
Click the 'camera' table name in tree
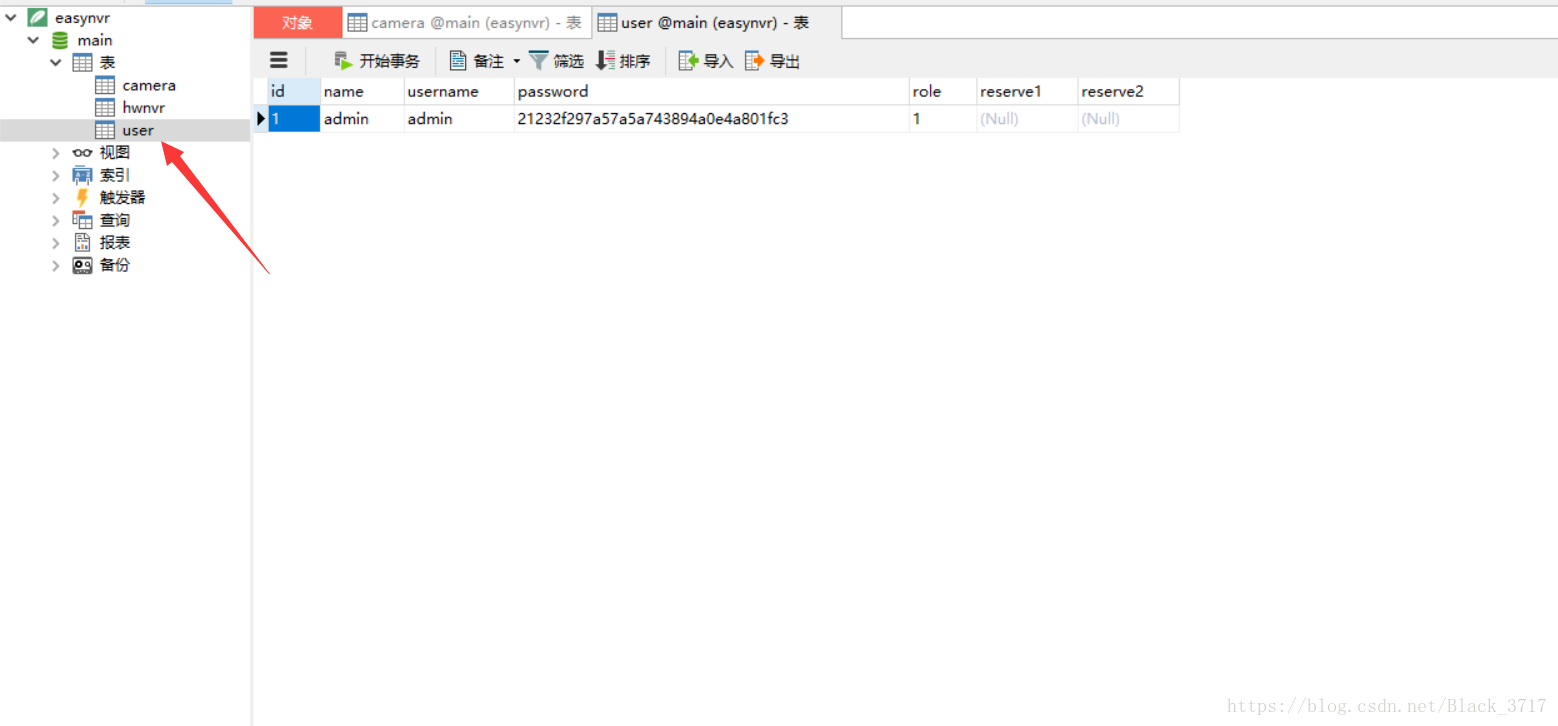click(149, 85)
